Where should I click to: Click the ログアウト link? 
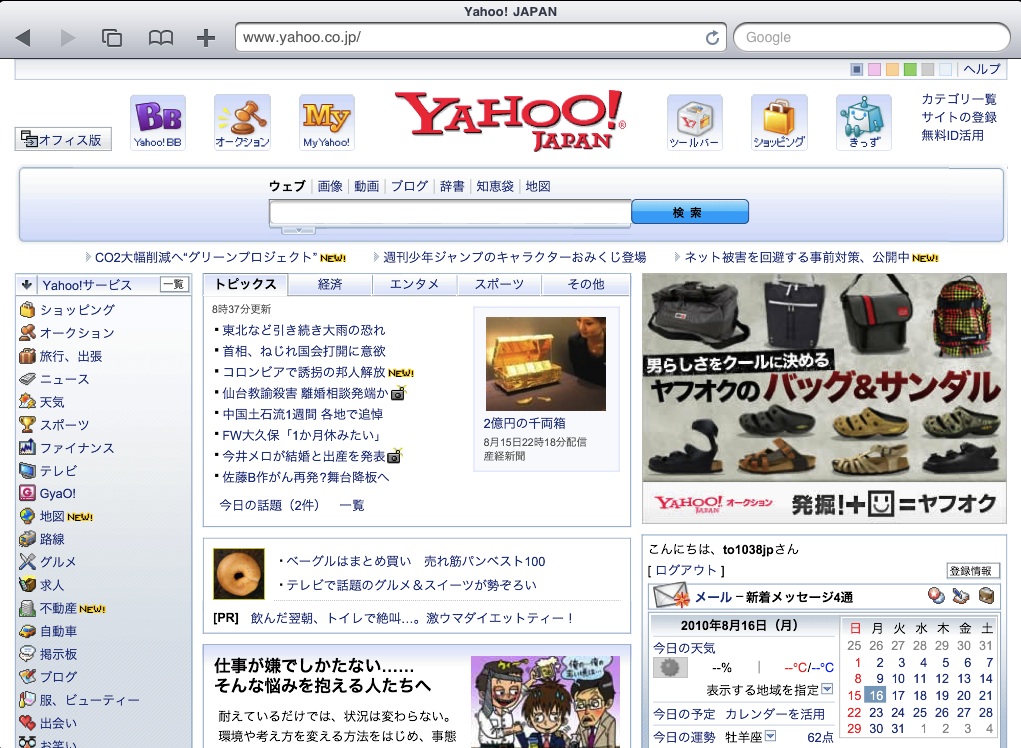click(686, 570)
